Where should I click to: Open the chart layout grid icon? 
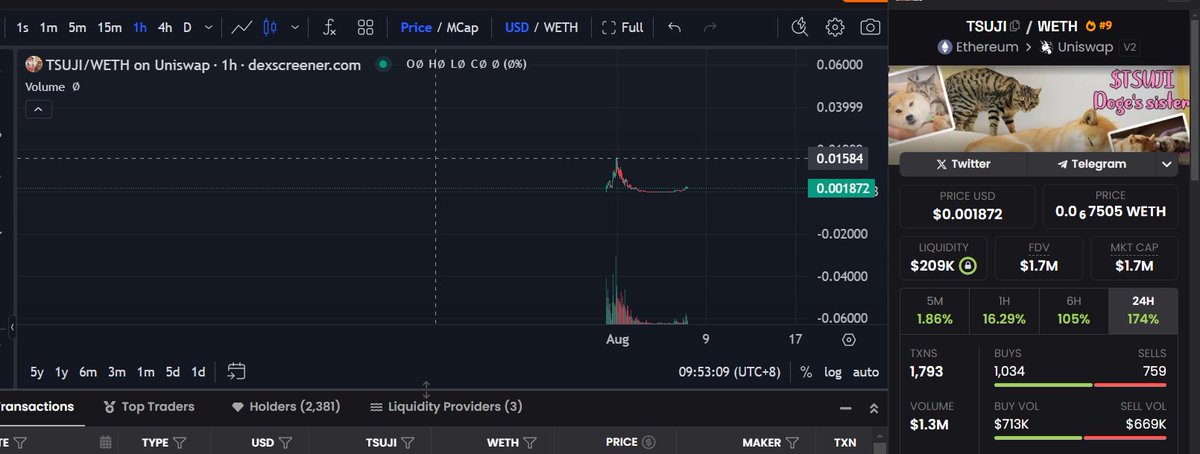point(366,27)
